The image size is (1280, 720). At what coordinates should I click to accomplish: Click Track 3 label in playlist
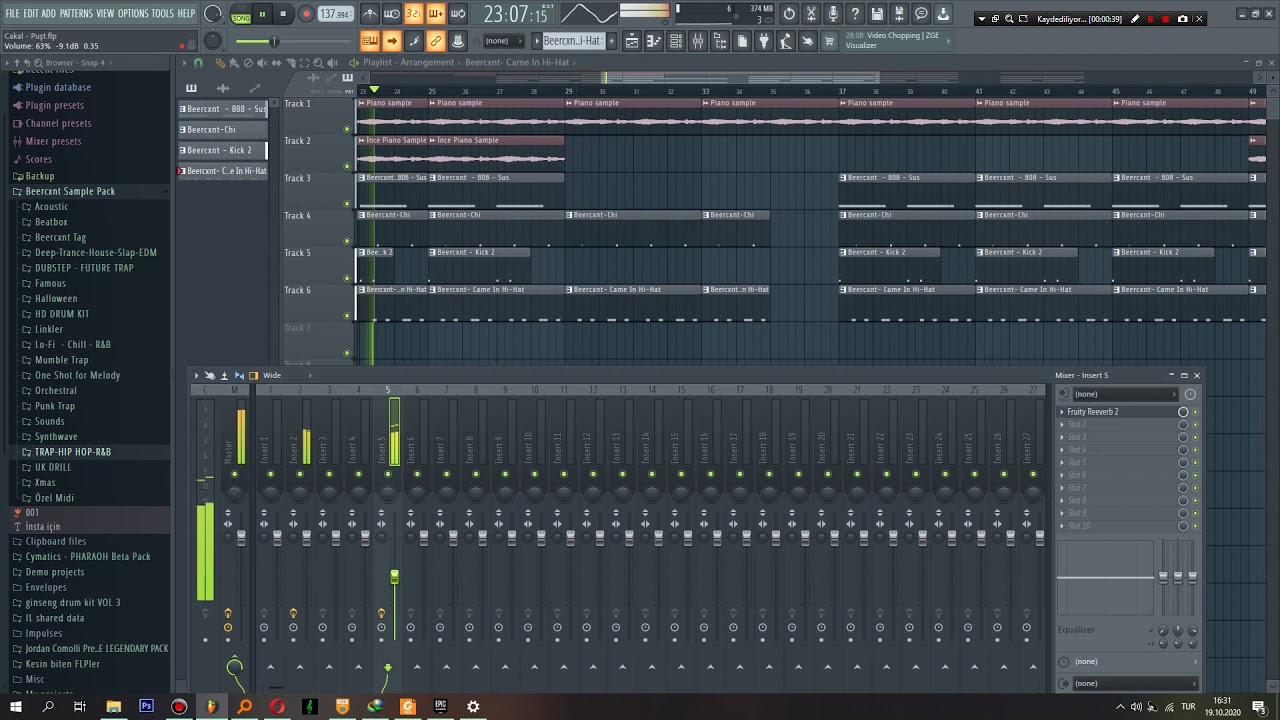coord(297,178)
